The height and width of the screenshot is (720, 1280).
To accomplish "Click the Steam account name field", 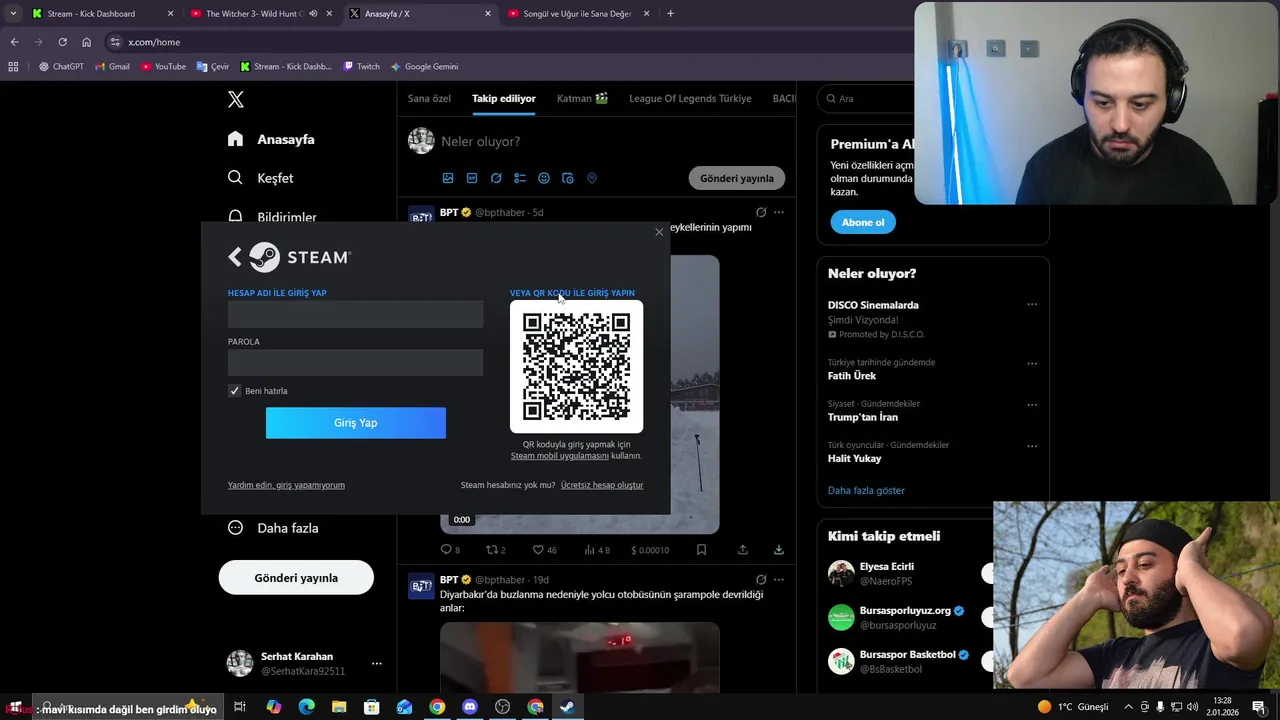I will point(355,314).
